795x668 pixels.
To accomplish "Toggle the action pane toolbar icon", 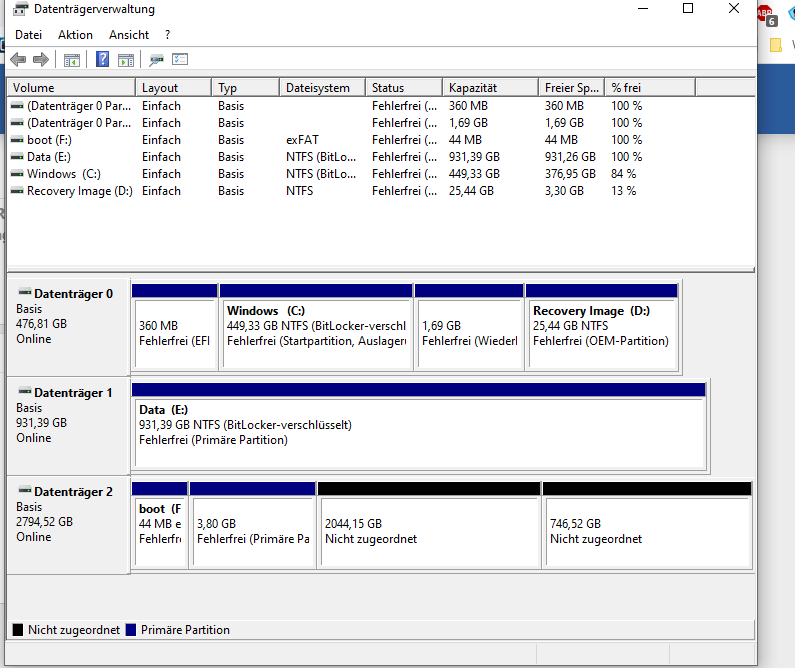I will pyautogui.click(x=126, y=60).
